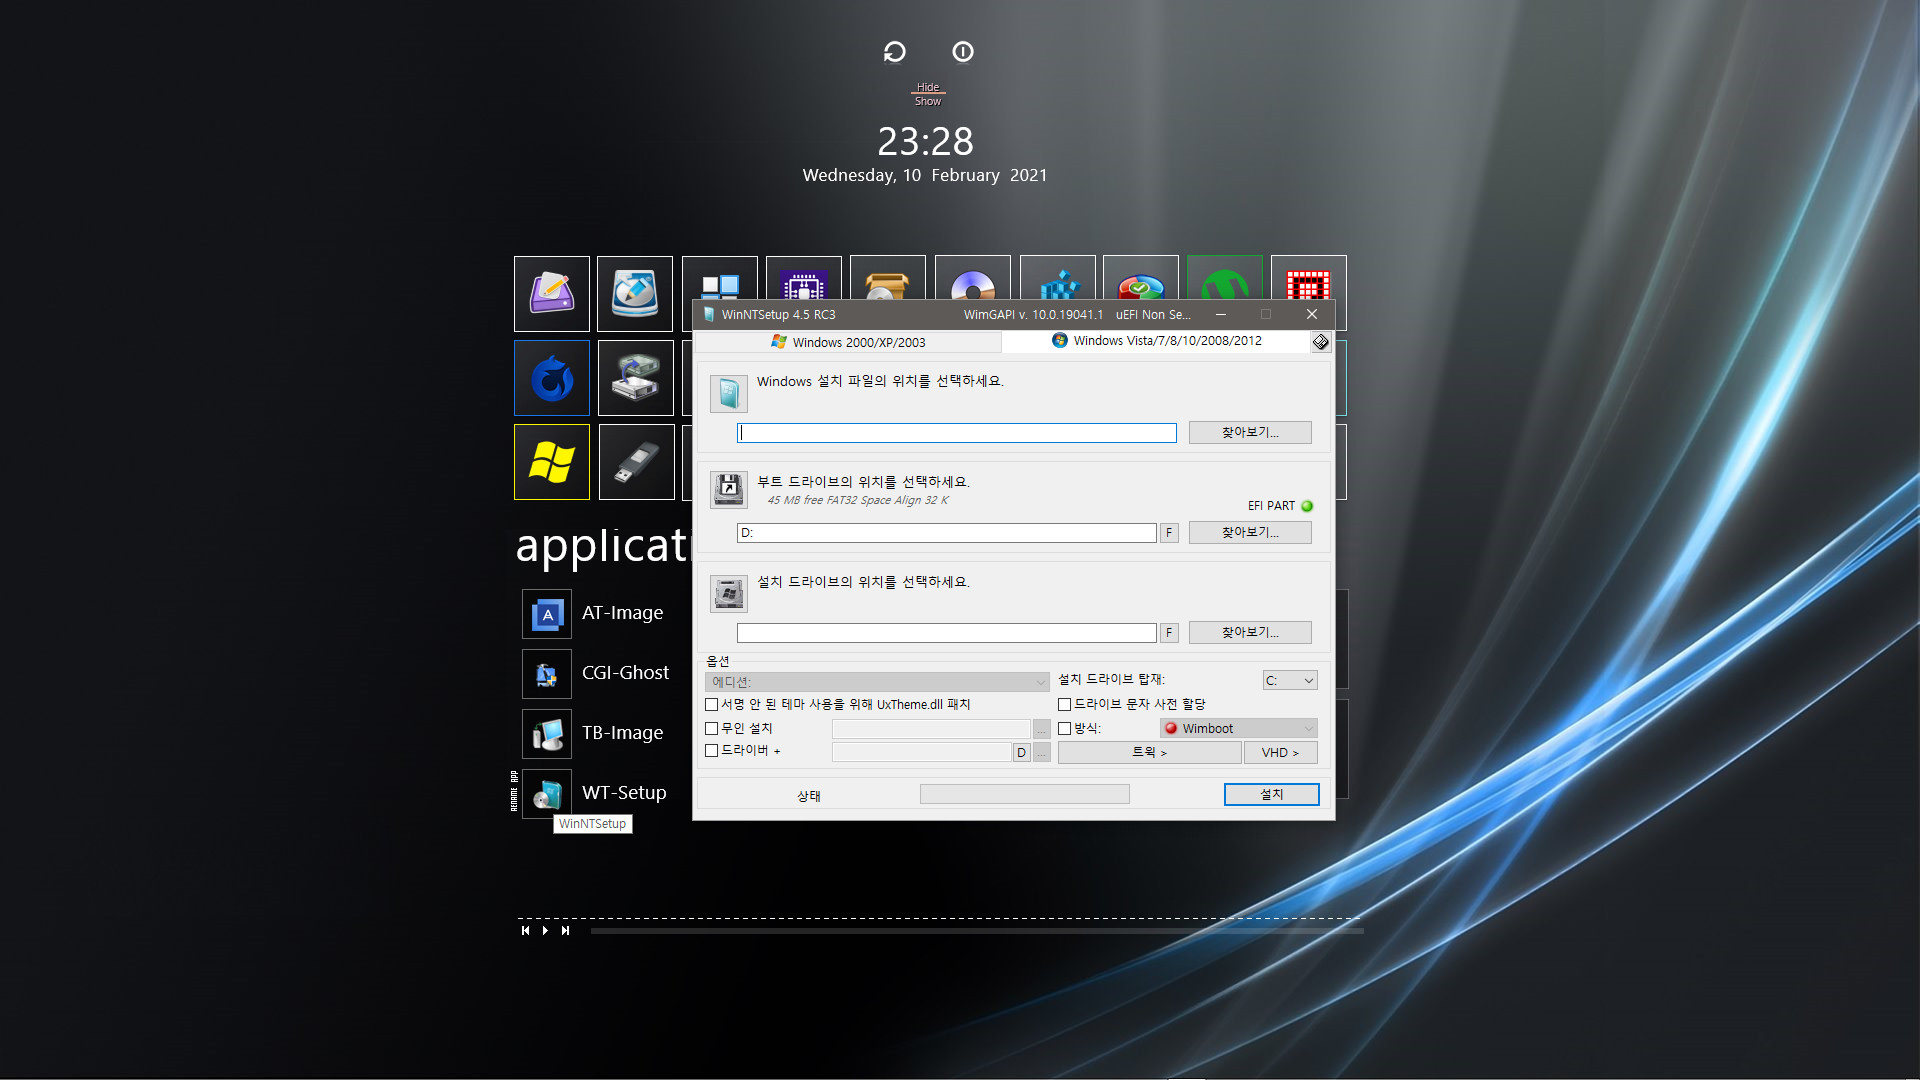
Task: Launch the box-and-disc archive tile
Action: pyautogui.click(x=888, y=278)
